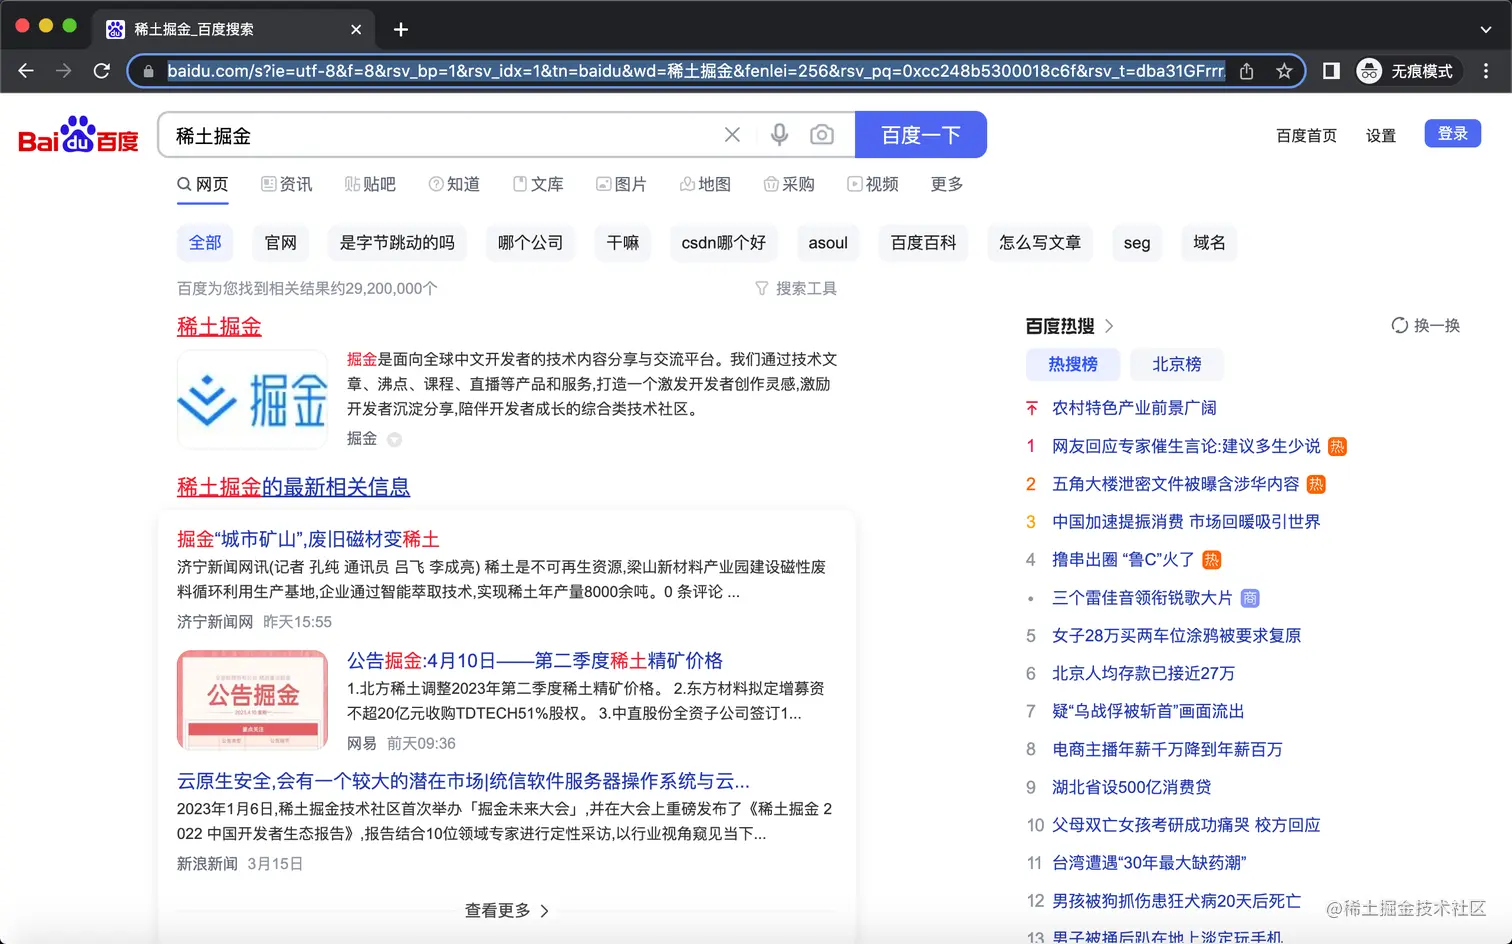Click the Baidu logo
Viewport: 1512px width, 944px height.
tap(78, 135)
